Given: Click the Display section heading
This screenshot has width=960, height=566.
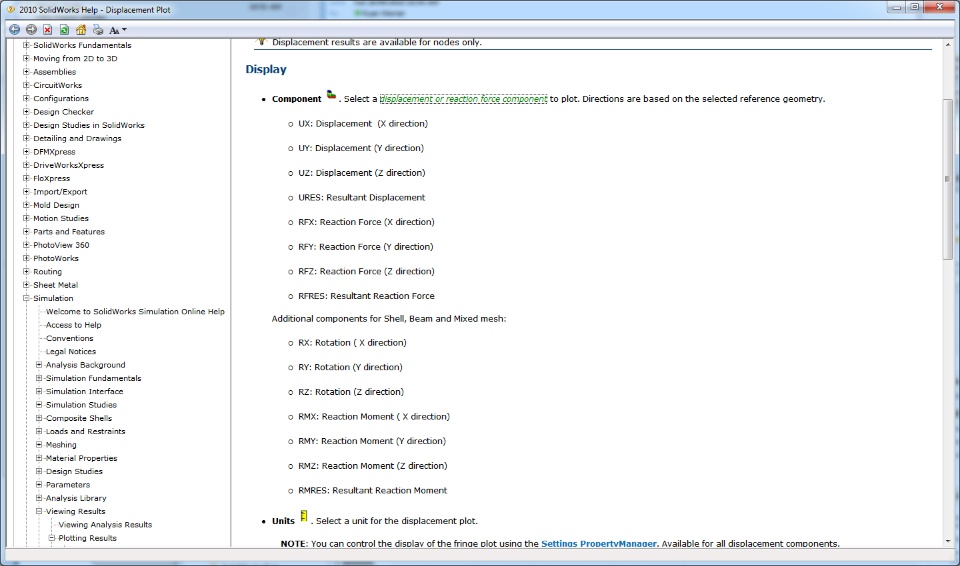Looking at the screenshot, I should click(x=266, y=69).
